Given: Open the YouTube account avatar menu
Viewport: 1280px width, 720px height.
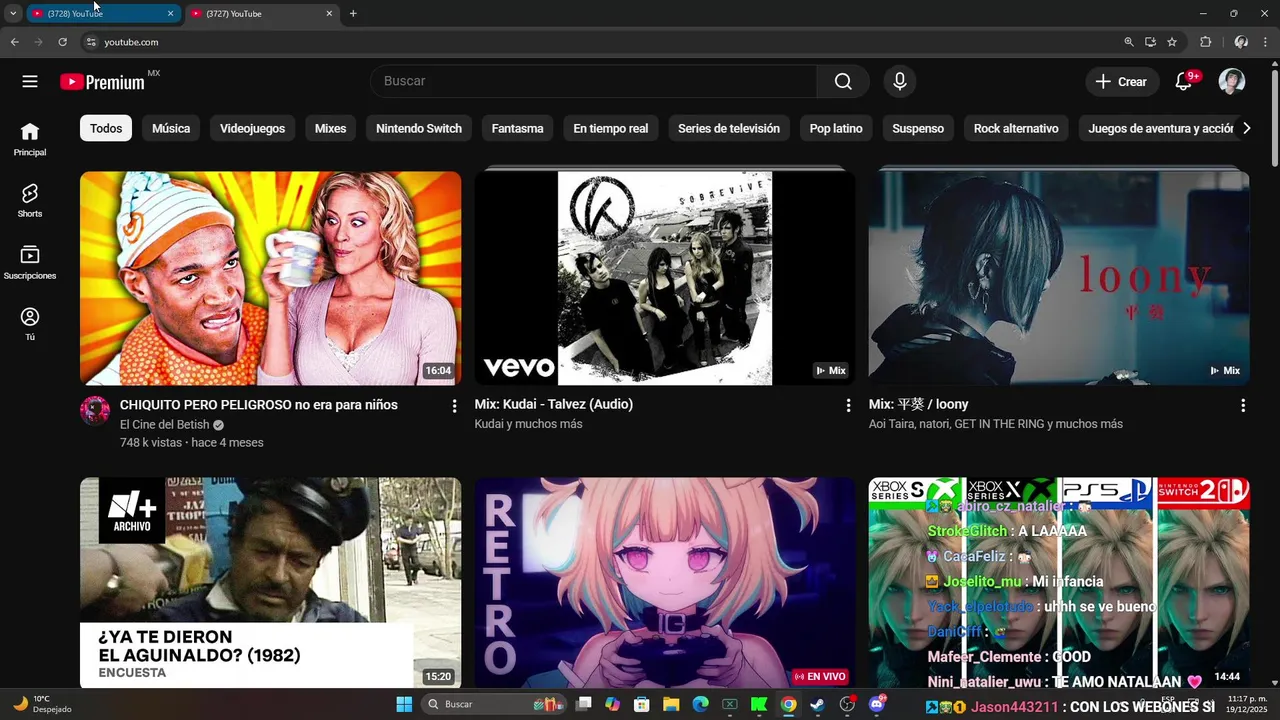Looking at the screenshot, I should click(1232, 82).
